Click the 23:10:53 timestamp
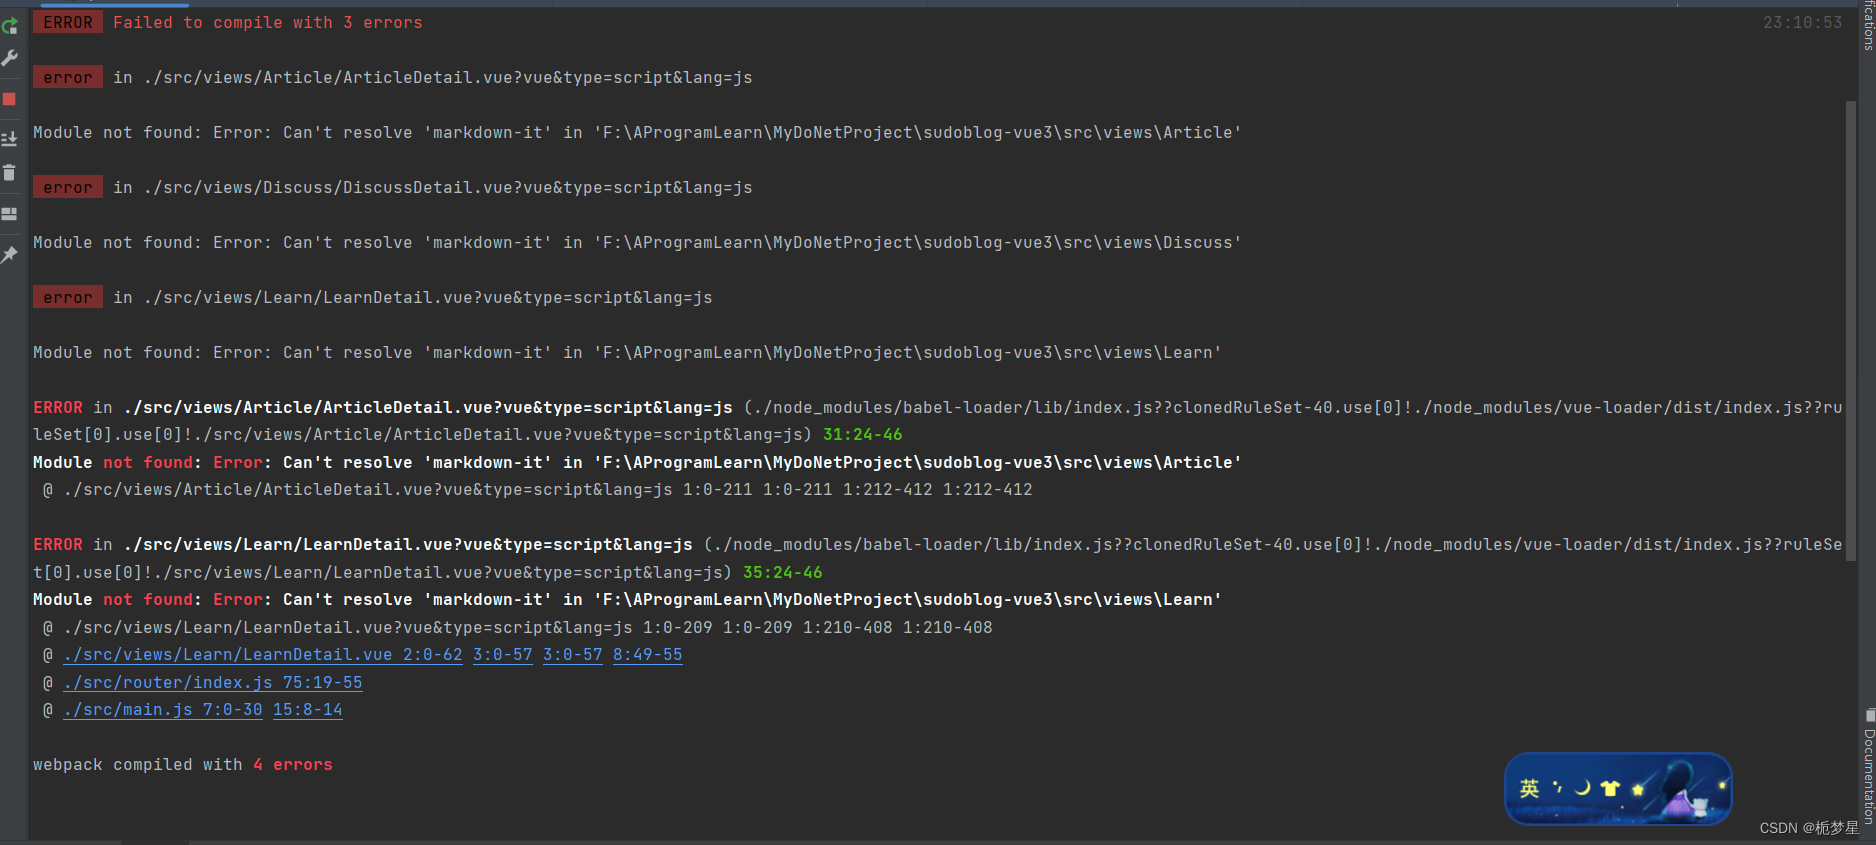 coord(1802,22)
